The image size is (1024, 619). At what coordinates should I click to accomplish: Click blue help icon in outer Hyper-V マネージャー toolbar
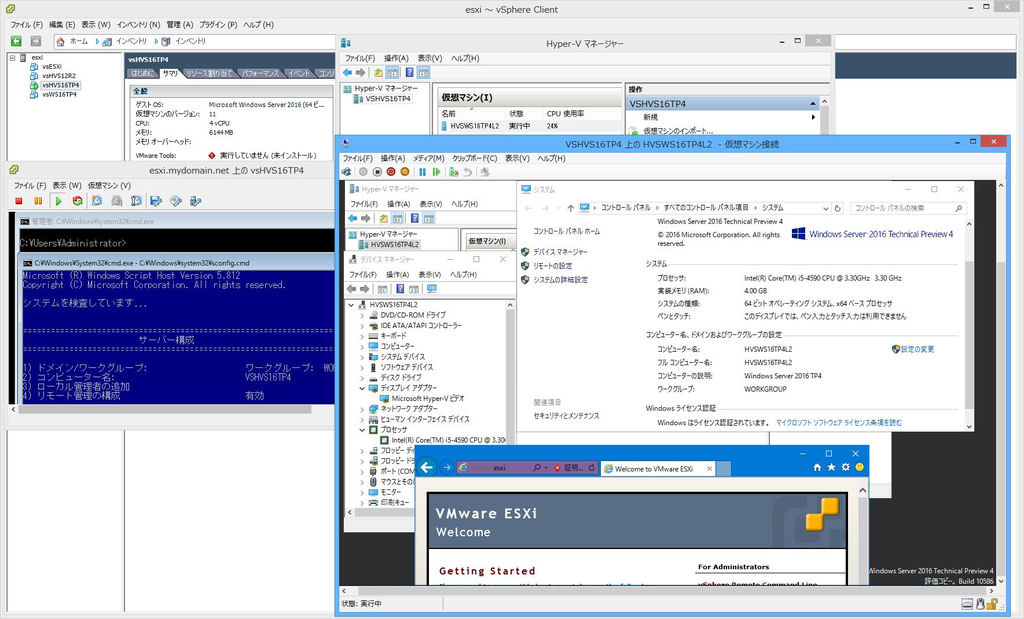point(409,72)
